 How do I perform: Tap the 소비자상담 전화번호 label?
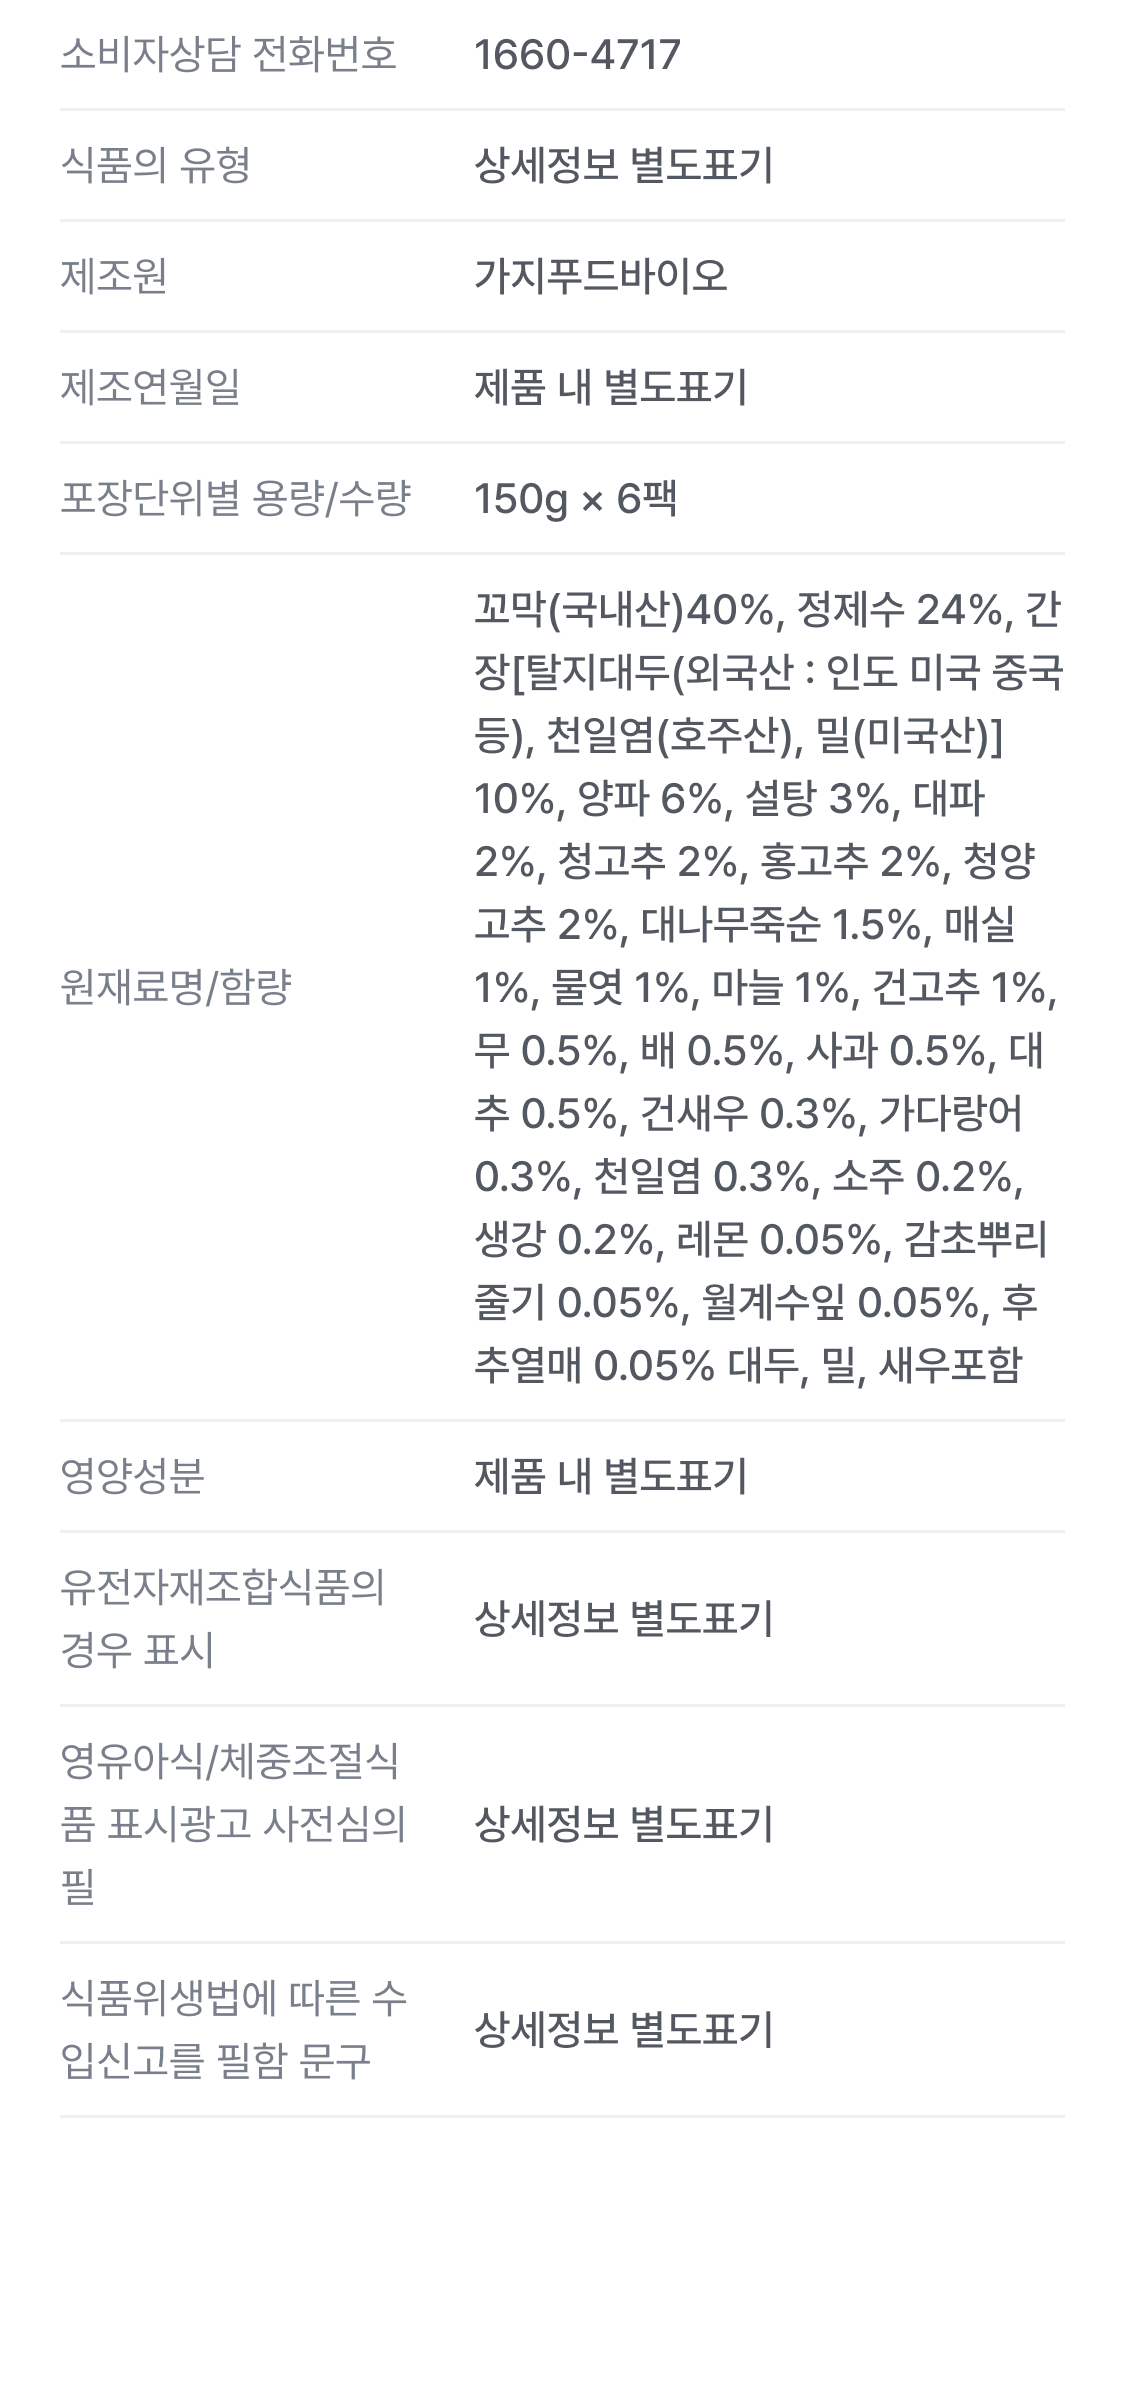[x=228, y=55]
